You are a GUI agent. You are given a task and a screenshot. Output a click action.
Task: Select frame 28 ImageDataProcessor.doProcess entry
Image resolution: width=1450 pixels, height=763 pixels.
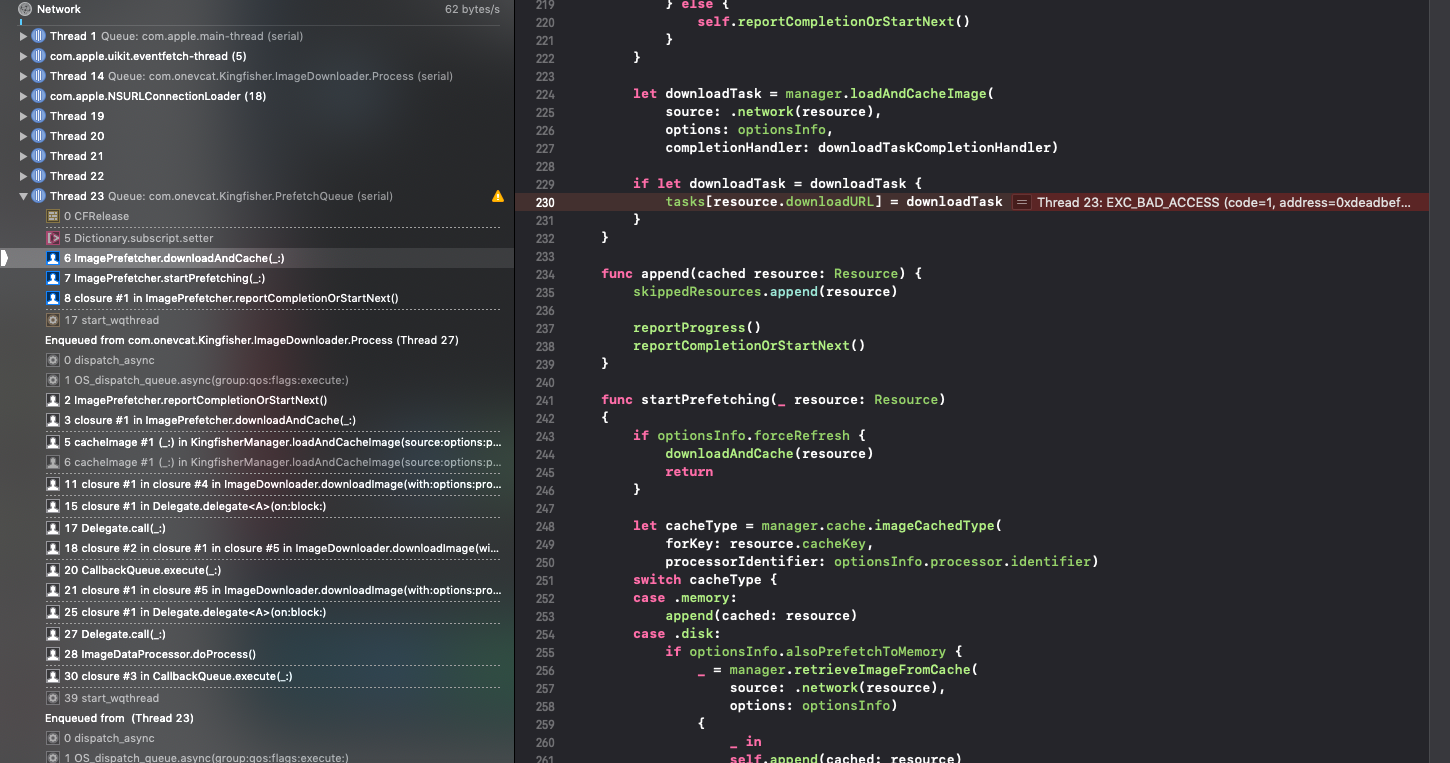(150, 655)
